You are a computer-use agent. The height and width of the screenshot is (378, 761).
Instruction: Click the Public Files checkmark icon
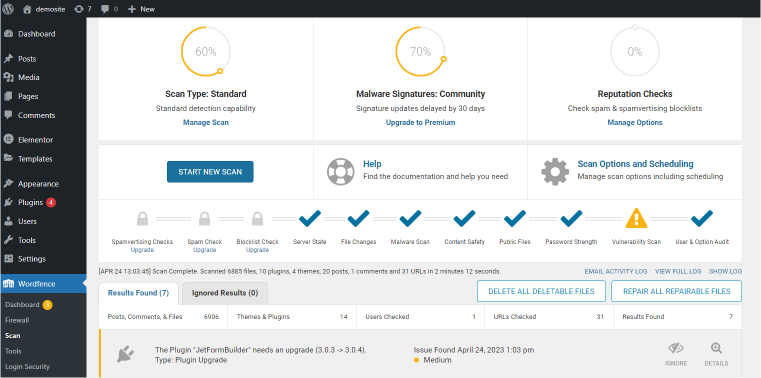point(515,218)
